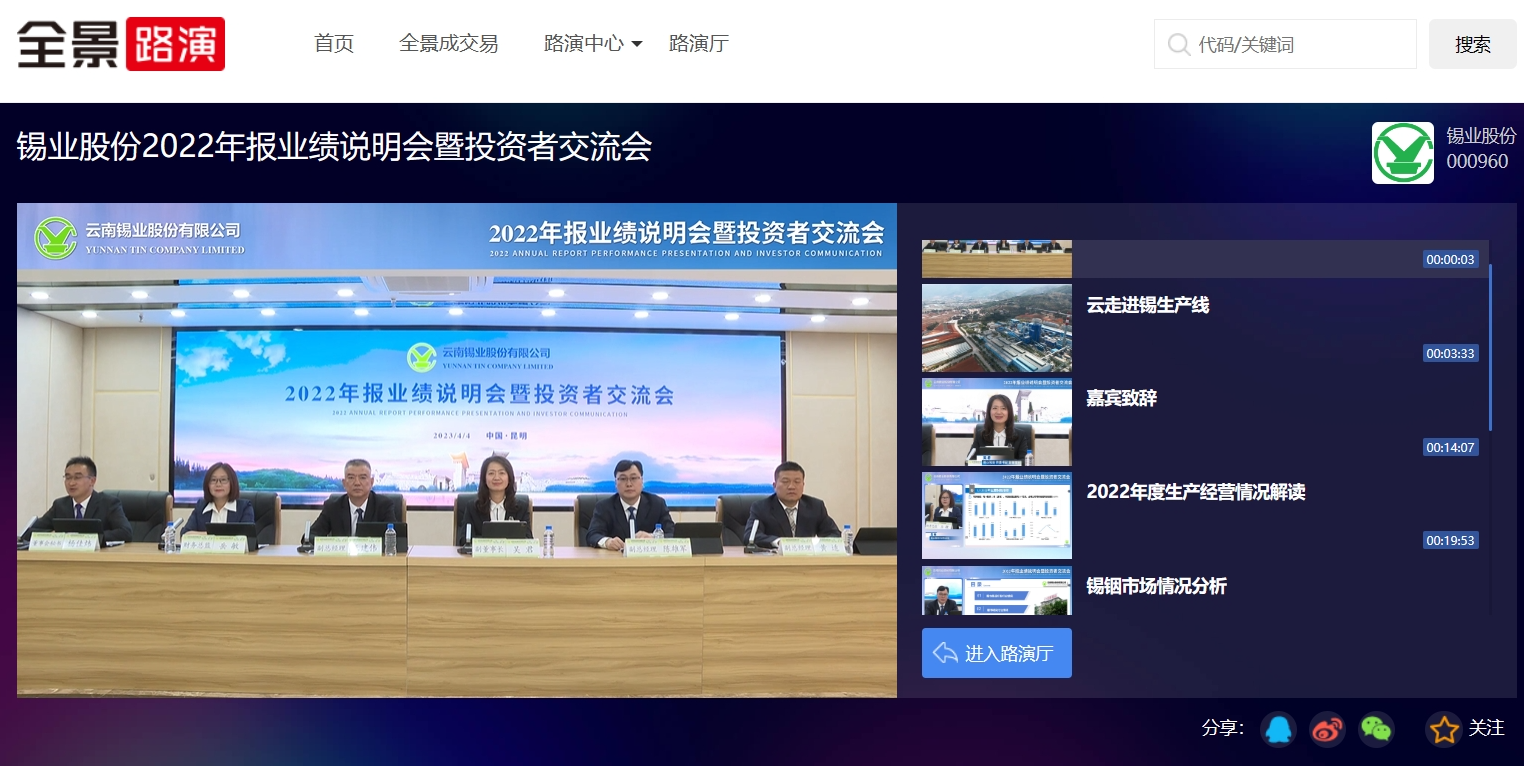This screenshot has height=766, width=1524.
Task: Select the 嘉宾致辞 chapter title
Action: (1121, 398)
